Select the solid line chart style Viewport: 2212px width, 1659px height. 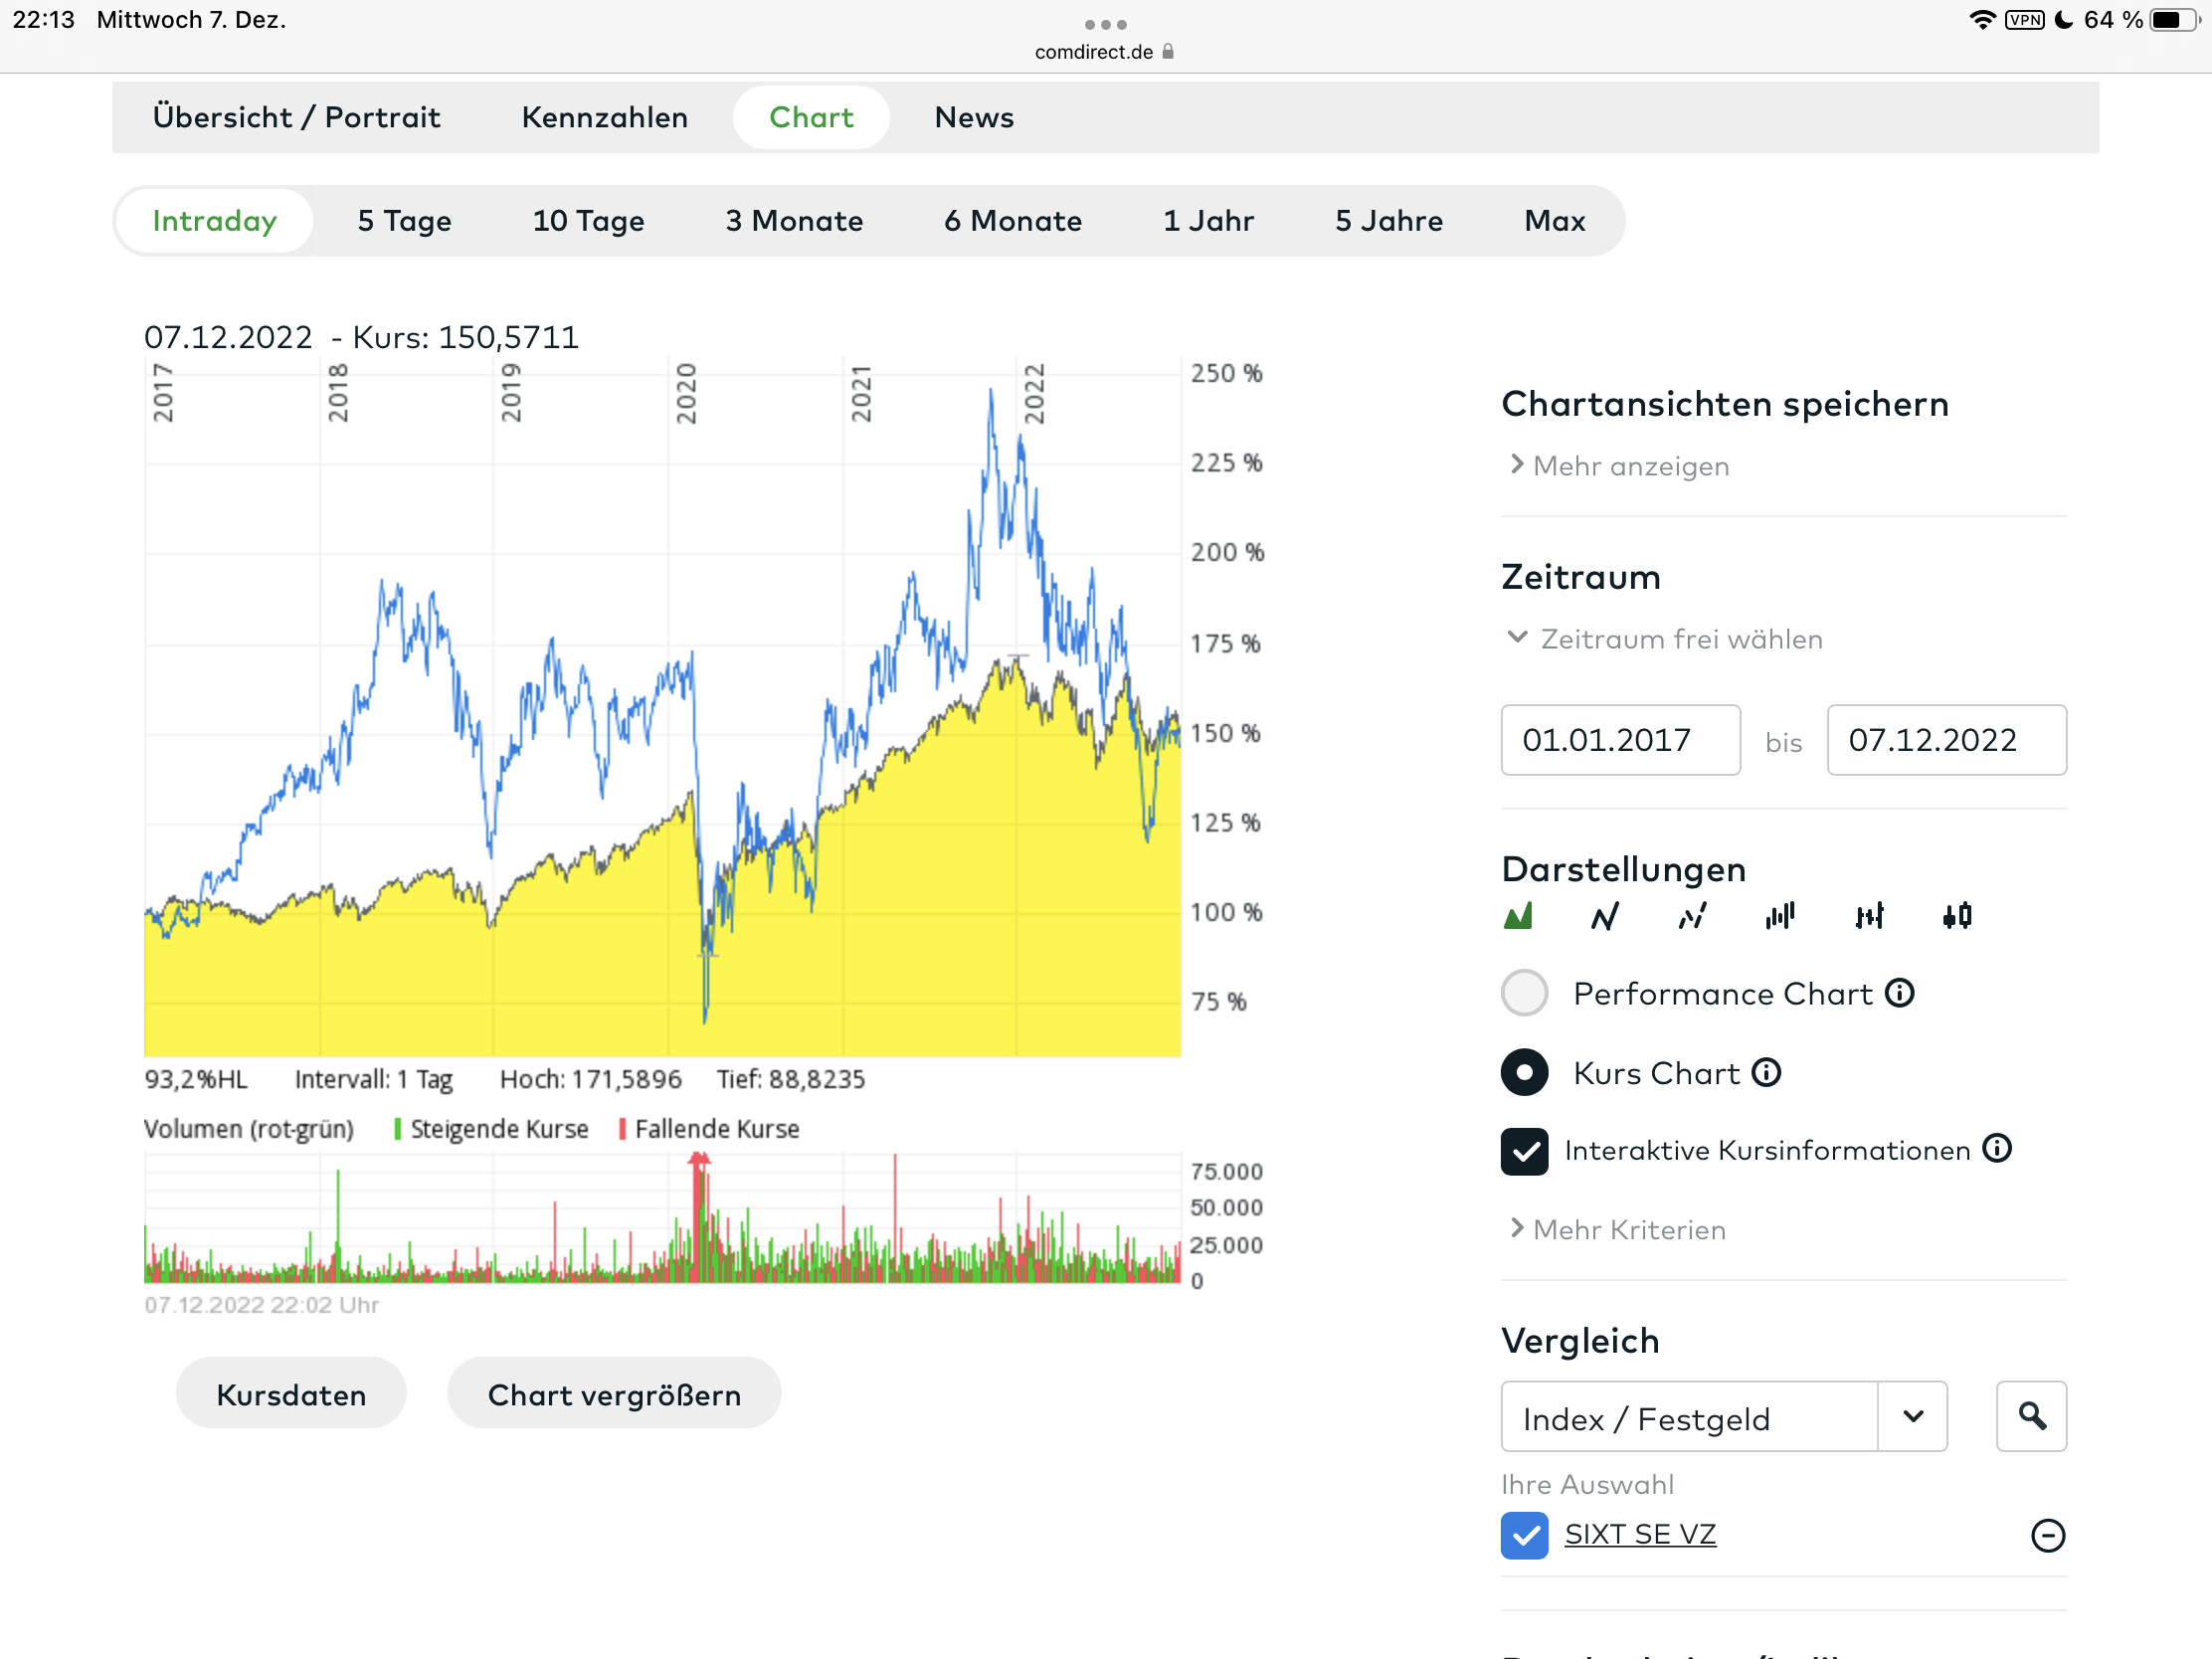[x=1605, y=916]
